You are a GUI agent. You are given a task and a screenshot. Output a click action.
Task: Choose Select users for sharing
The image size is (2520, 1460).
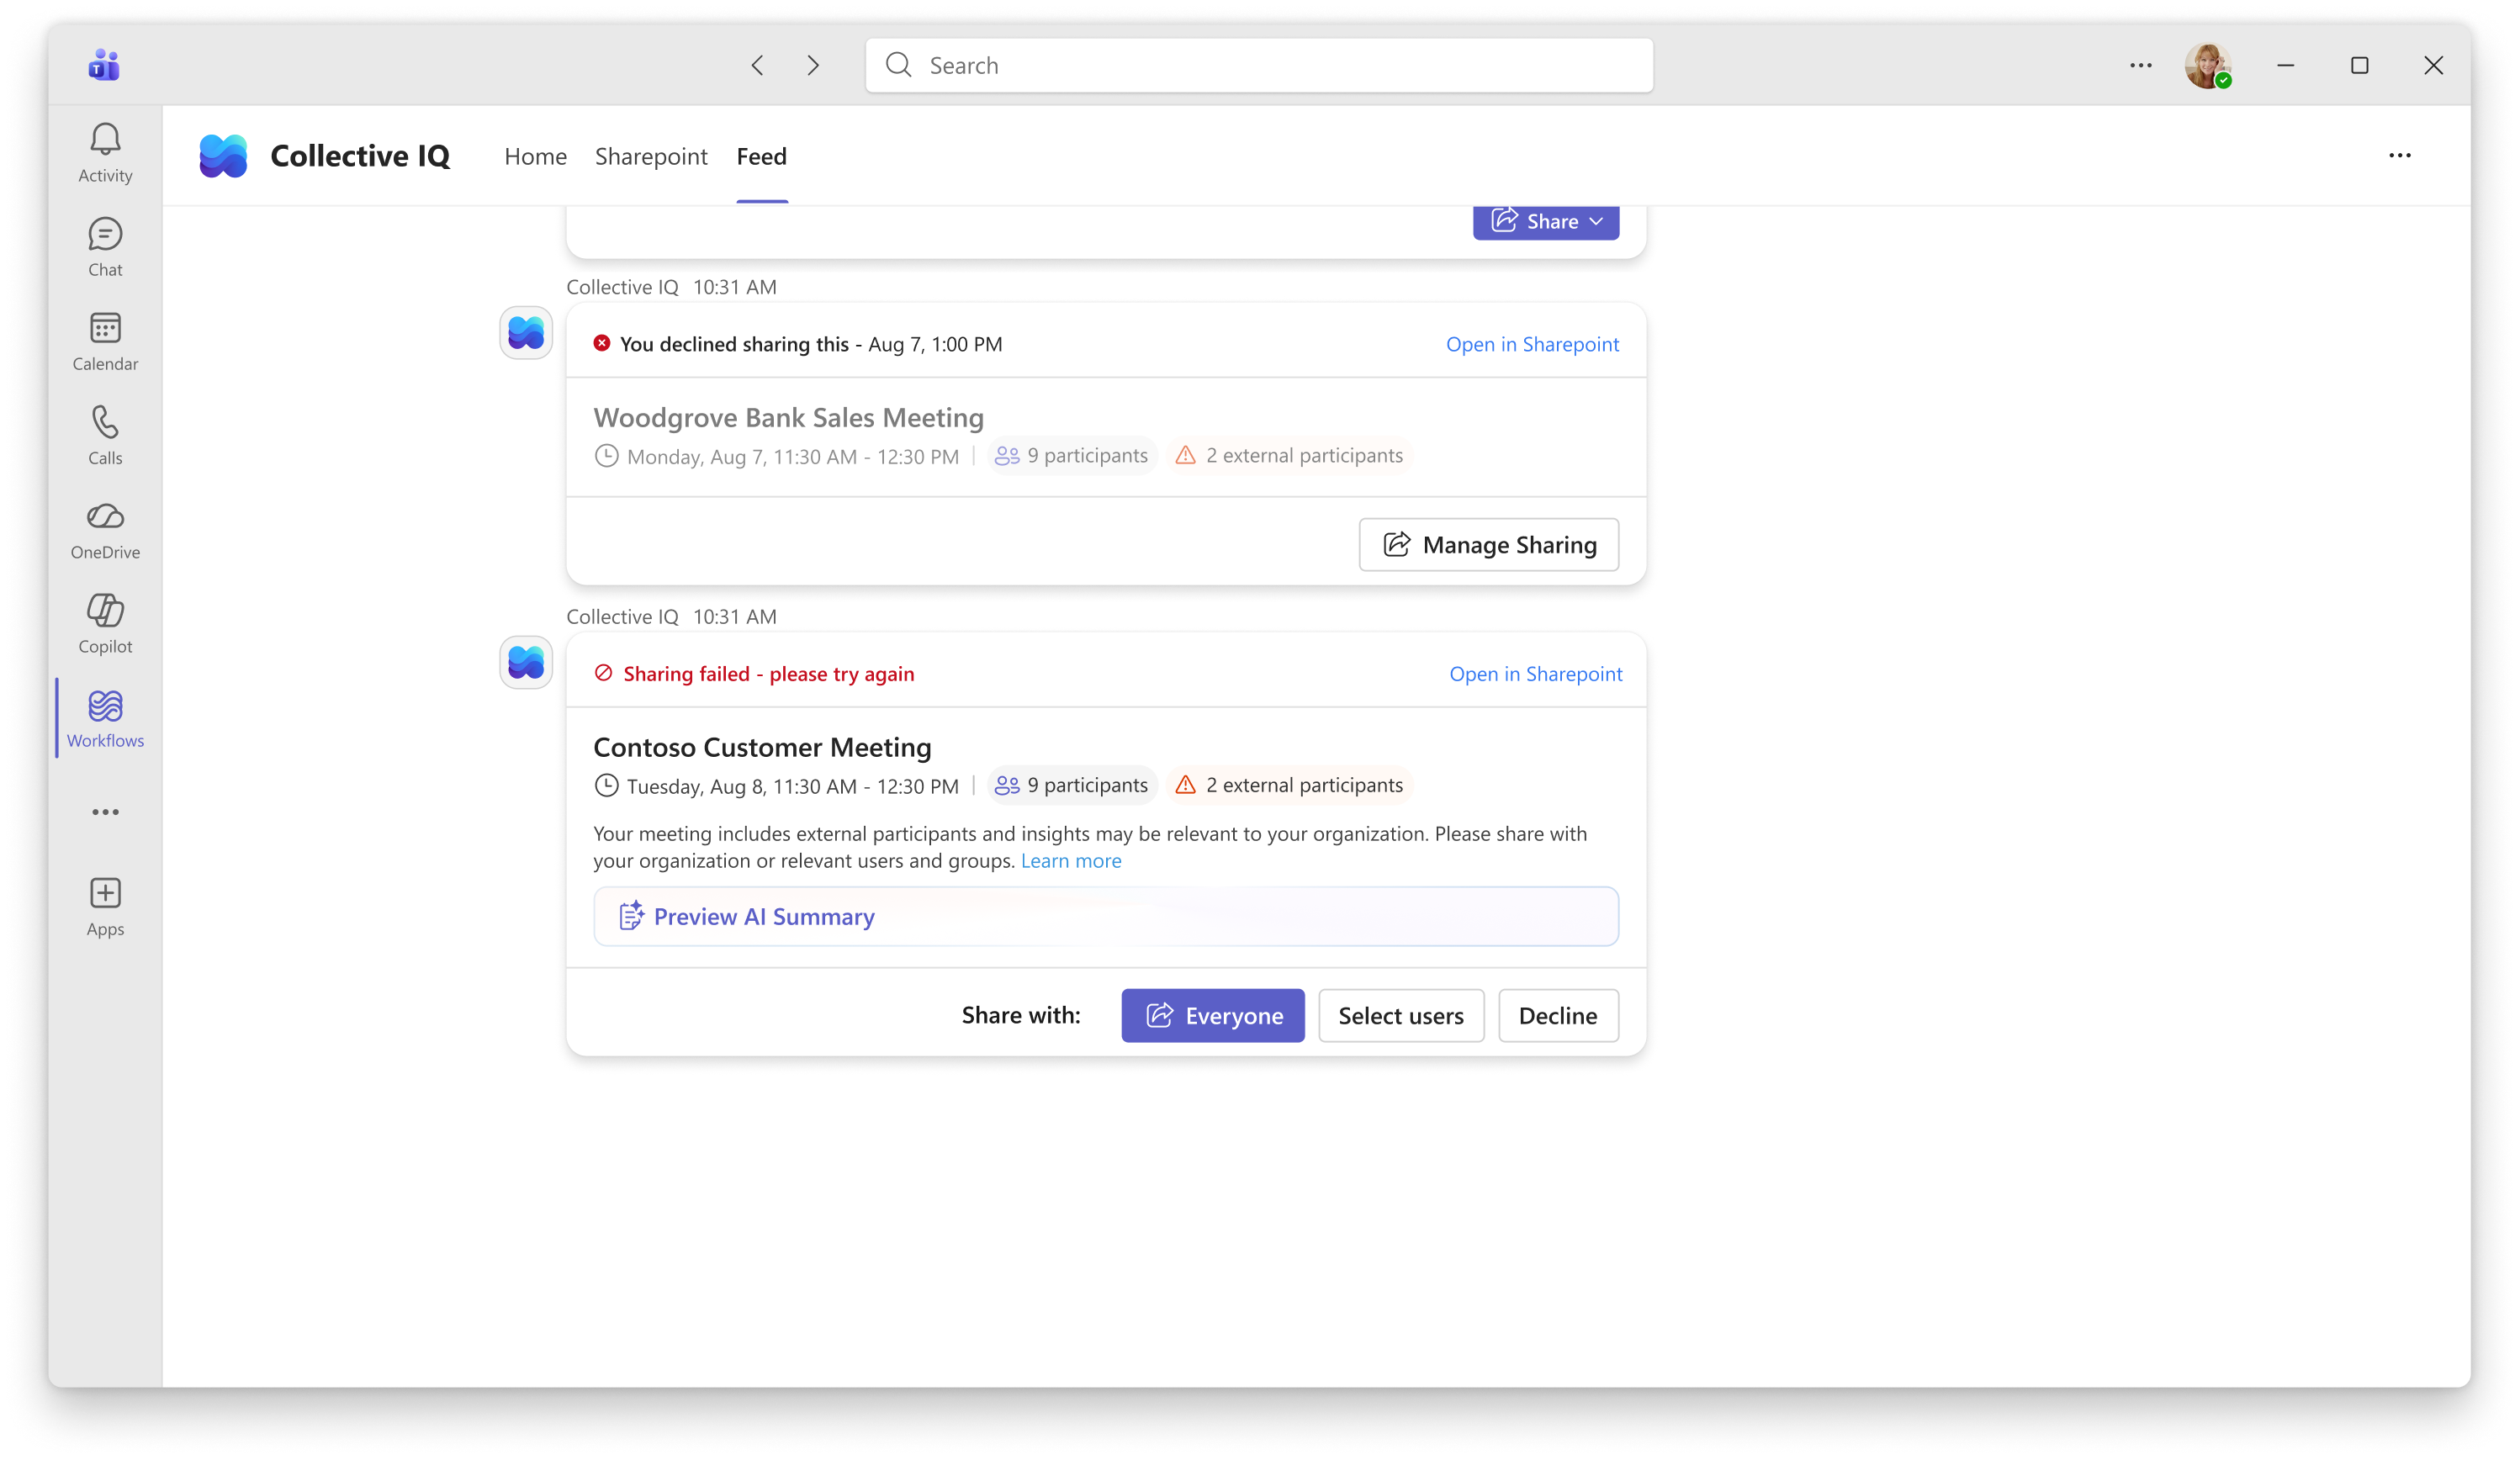[1401, 1015]
